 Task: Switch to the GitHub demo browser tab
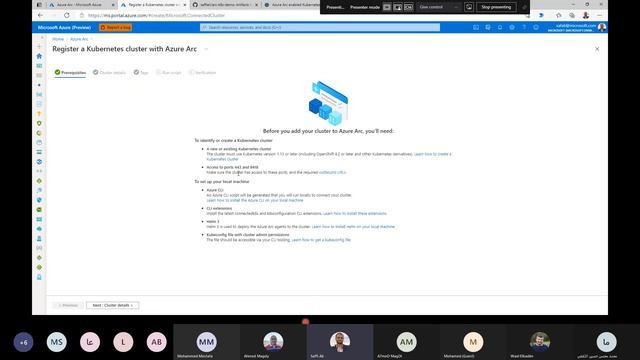pyautogui.click(x=225, y=5)
